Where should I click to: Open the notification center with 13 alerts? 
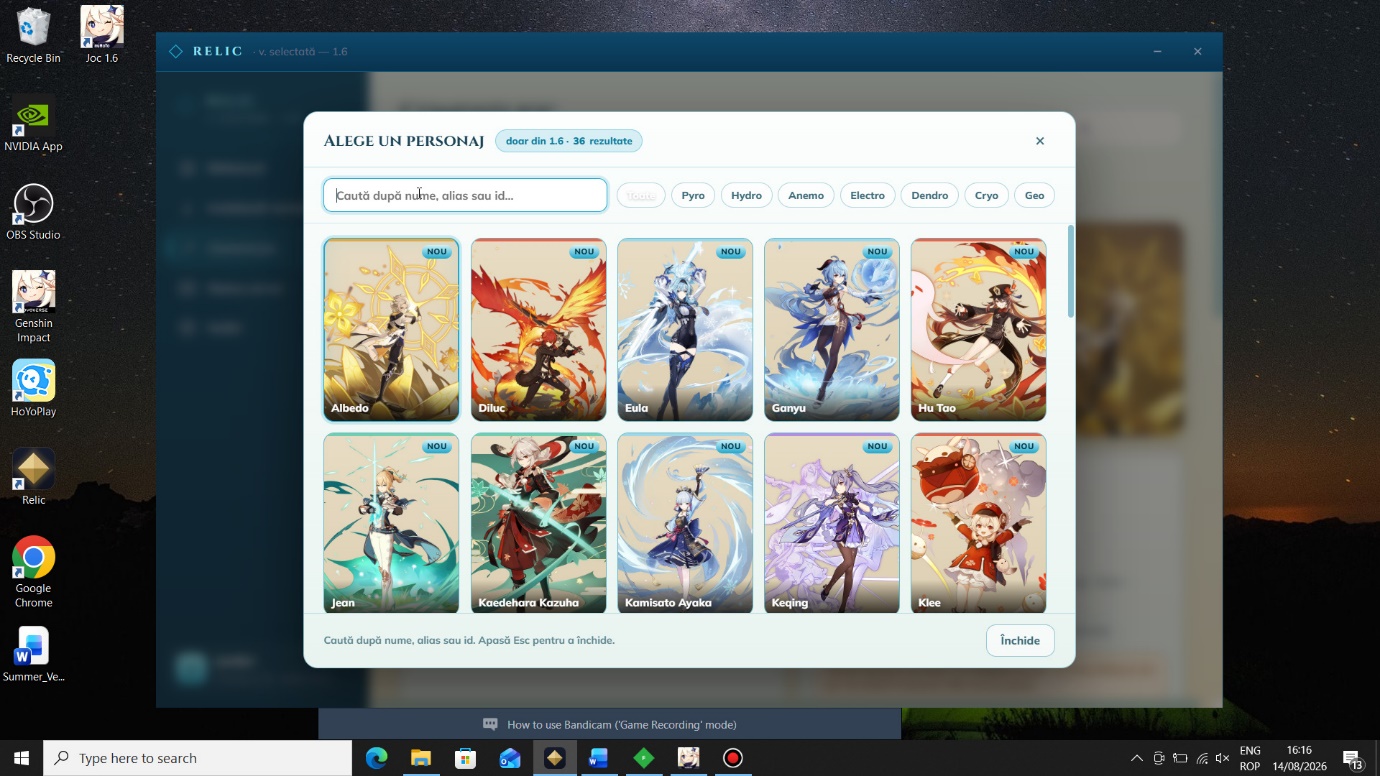coord(1353,758)
